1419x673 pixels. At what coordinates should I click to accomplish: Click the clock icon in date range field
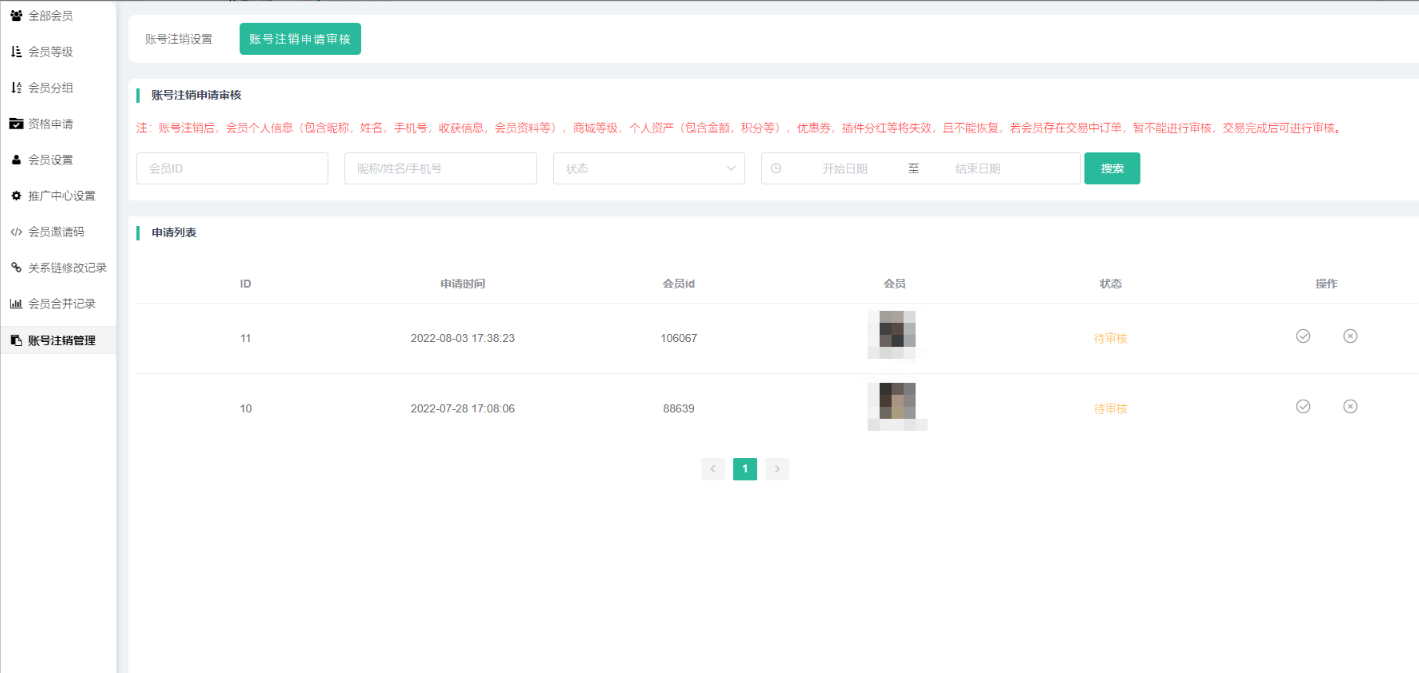pyautogui.click(x=776, y=168)
